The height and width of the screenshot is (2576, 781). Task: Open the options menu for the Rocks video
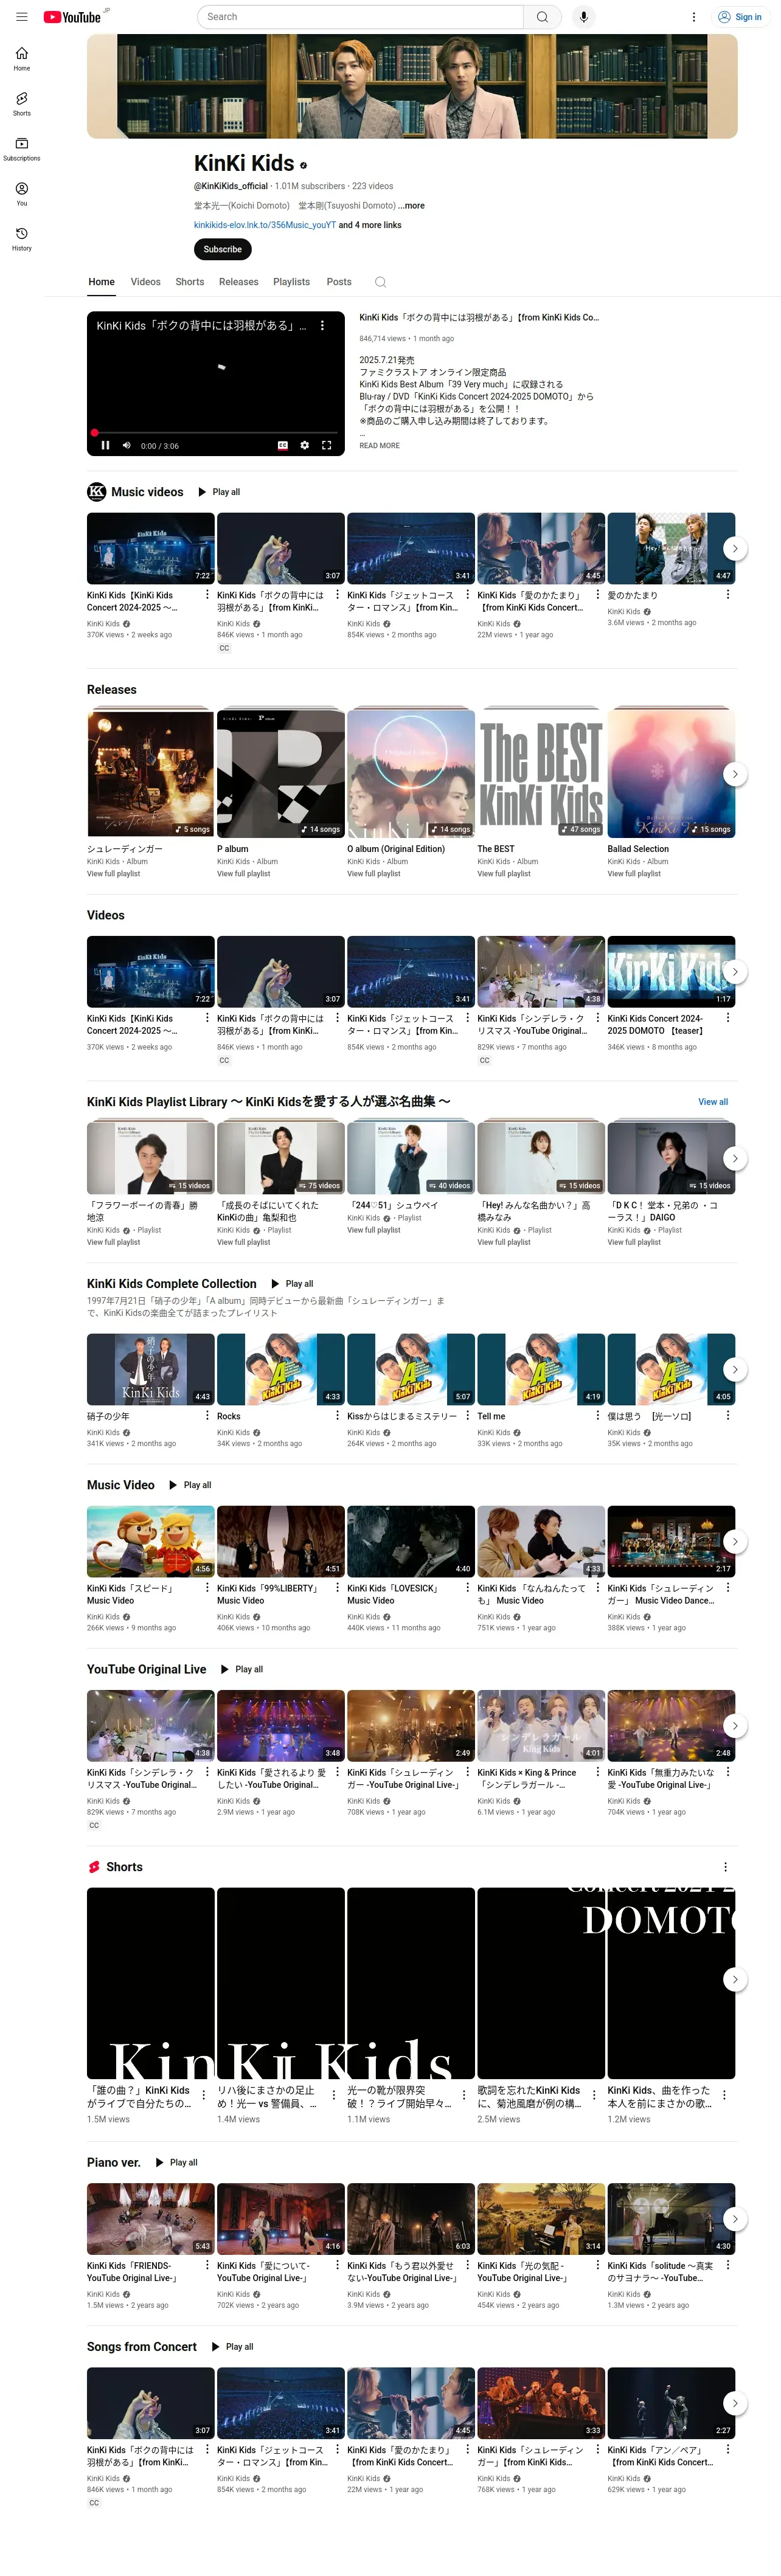click(x=337, y=1415)
